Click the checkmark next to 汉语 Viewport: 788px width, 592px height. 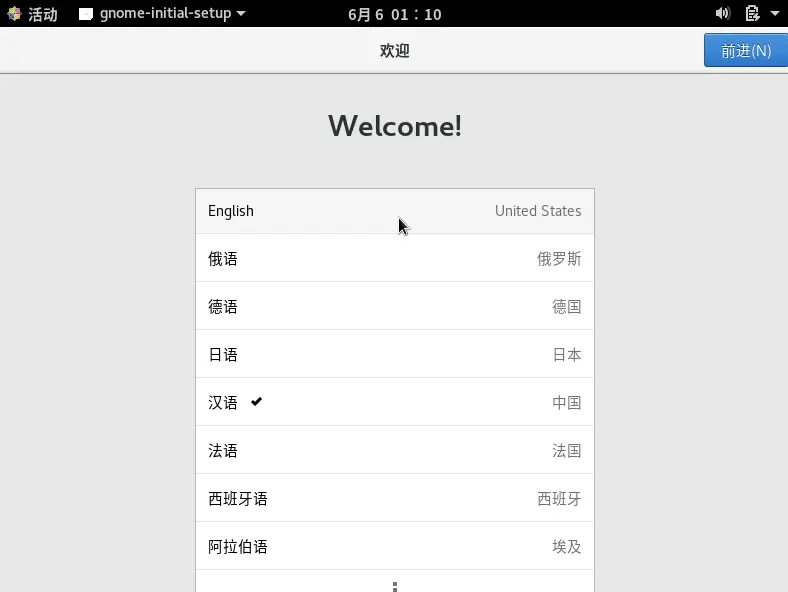point(256,402)
